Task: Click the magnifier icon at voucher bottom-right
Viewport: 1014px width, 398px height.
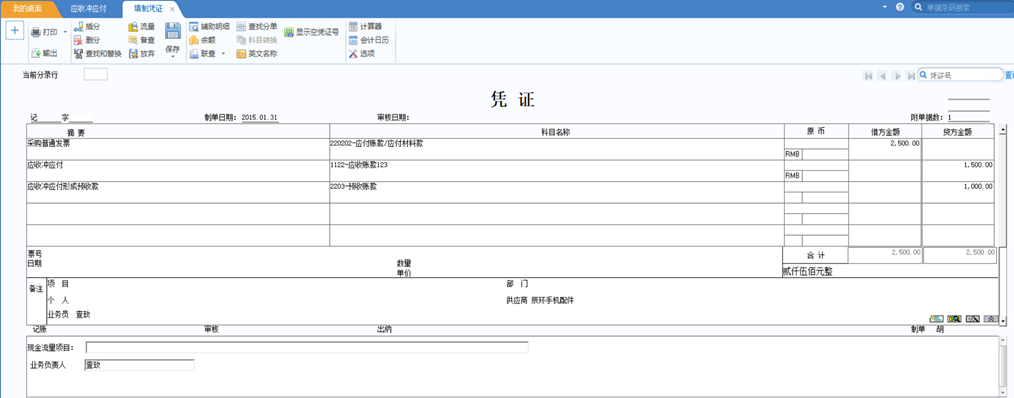Action: click(954, 318)
